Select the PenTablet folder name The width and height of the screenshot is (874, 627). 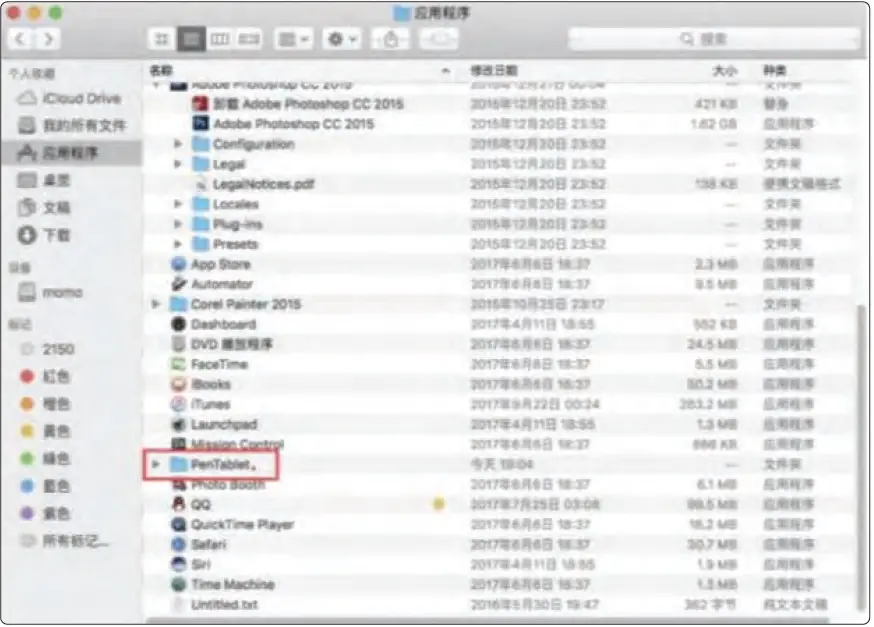point(223,464)
